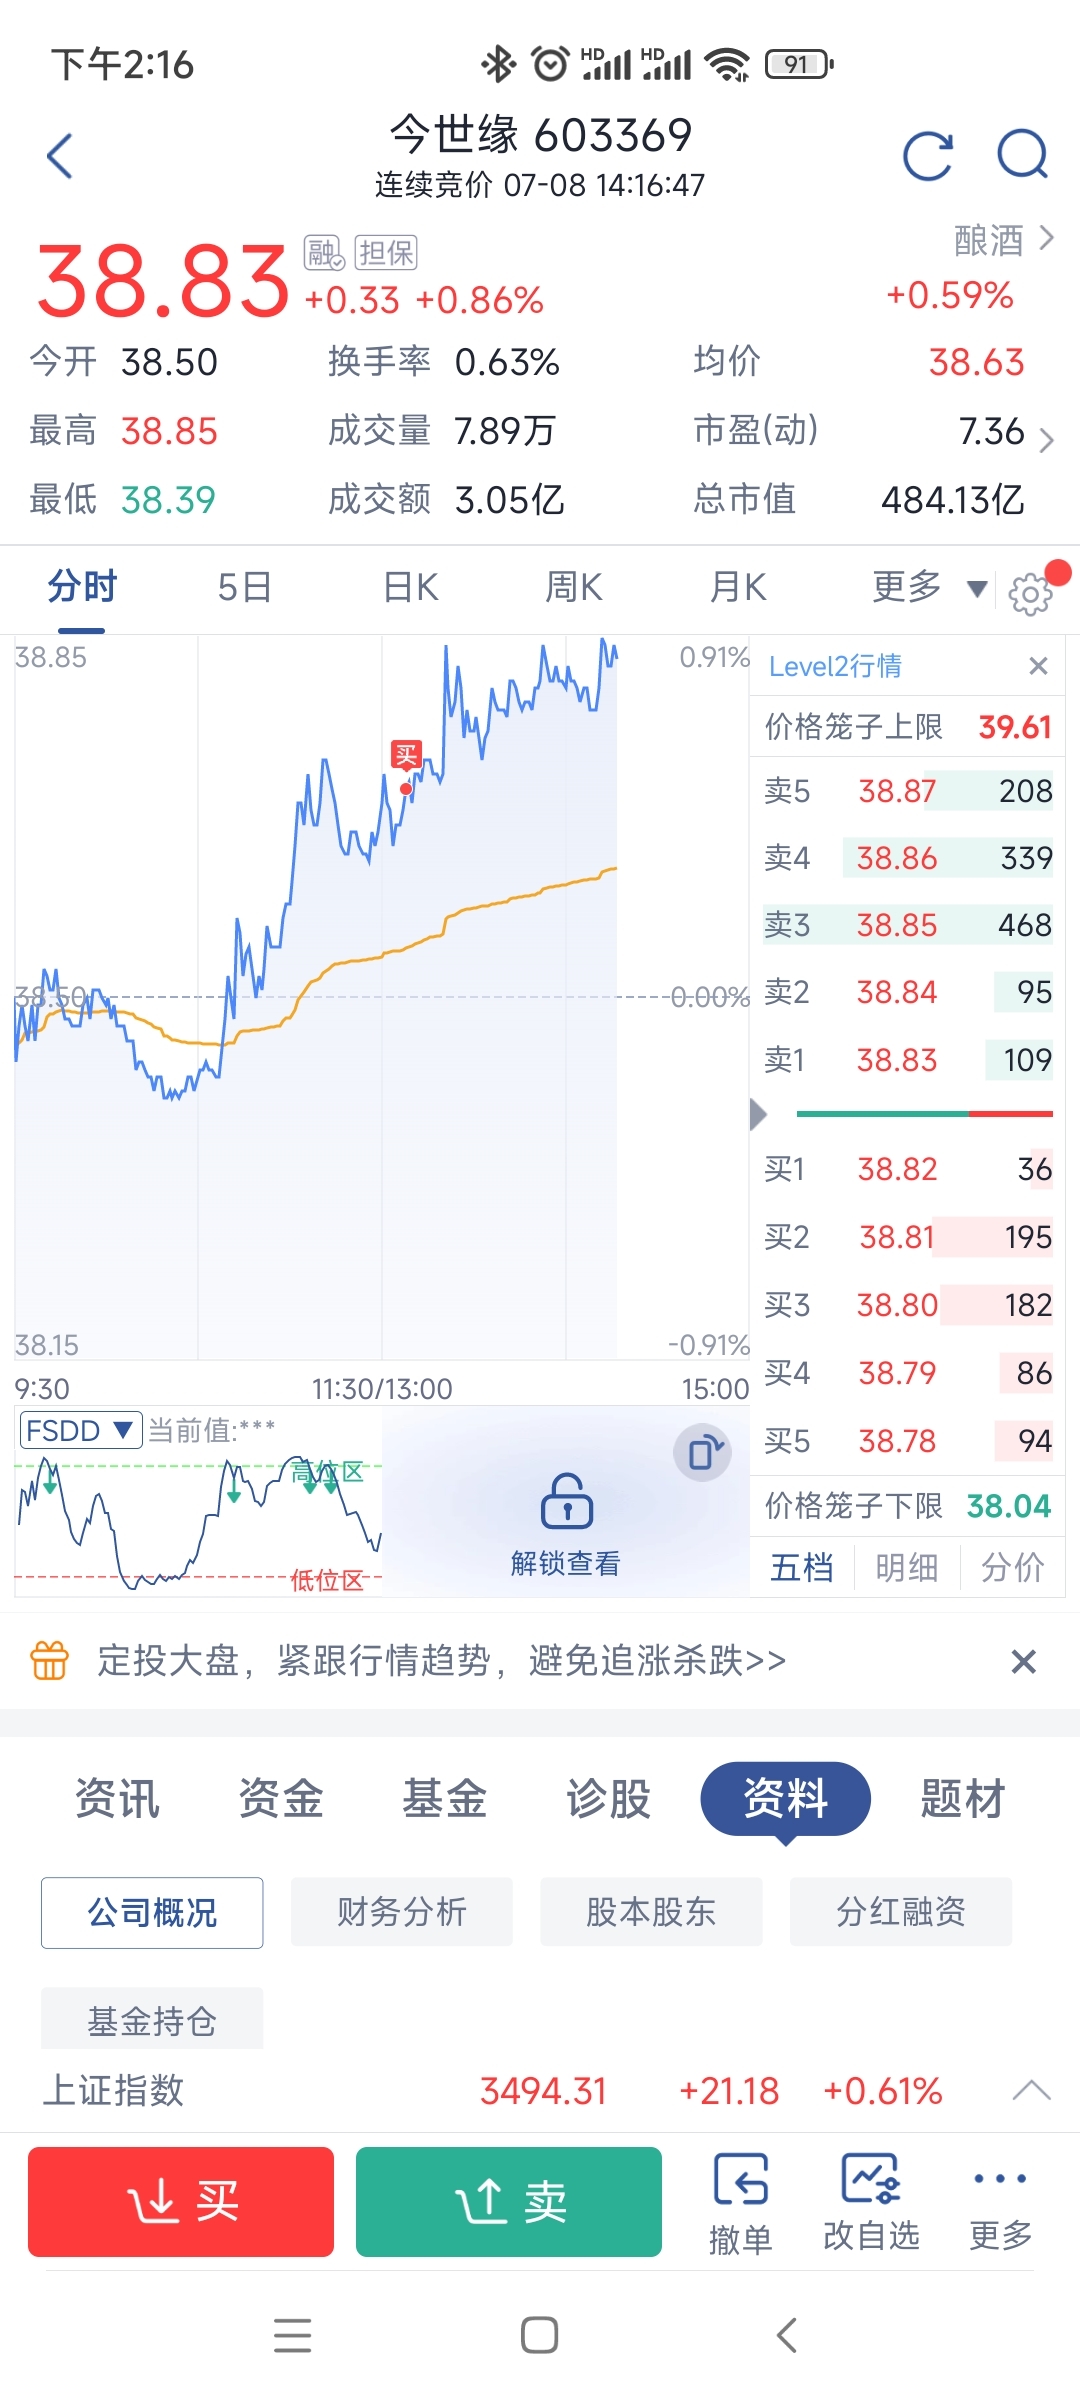Image resolution: width=1080 pixels, height=2400 pixels.
Task: Switch to the 日K chart tab
Action: click(411, 588)
